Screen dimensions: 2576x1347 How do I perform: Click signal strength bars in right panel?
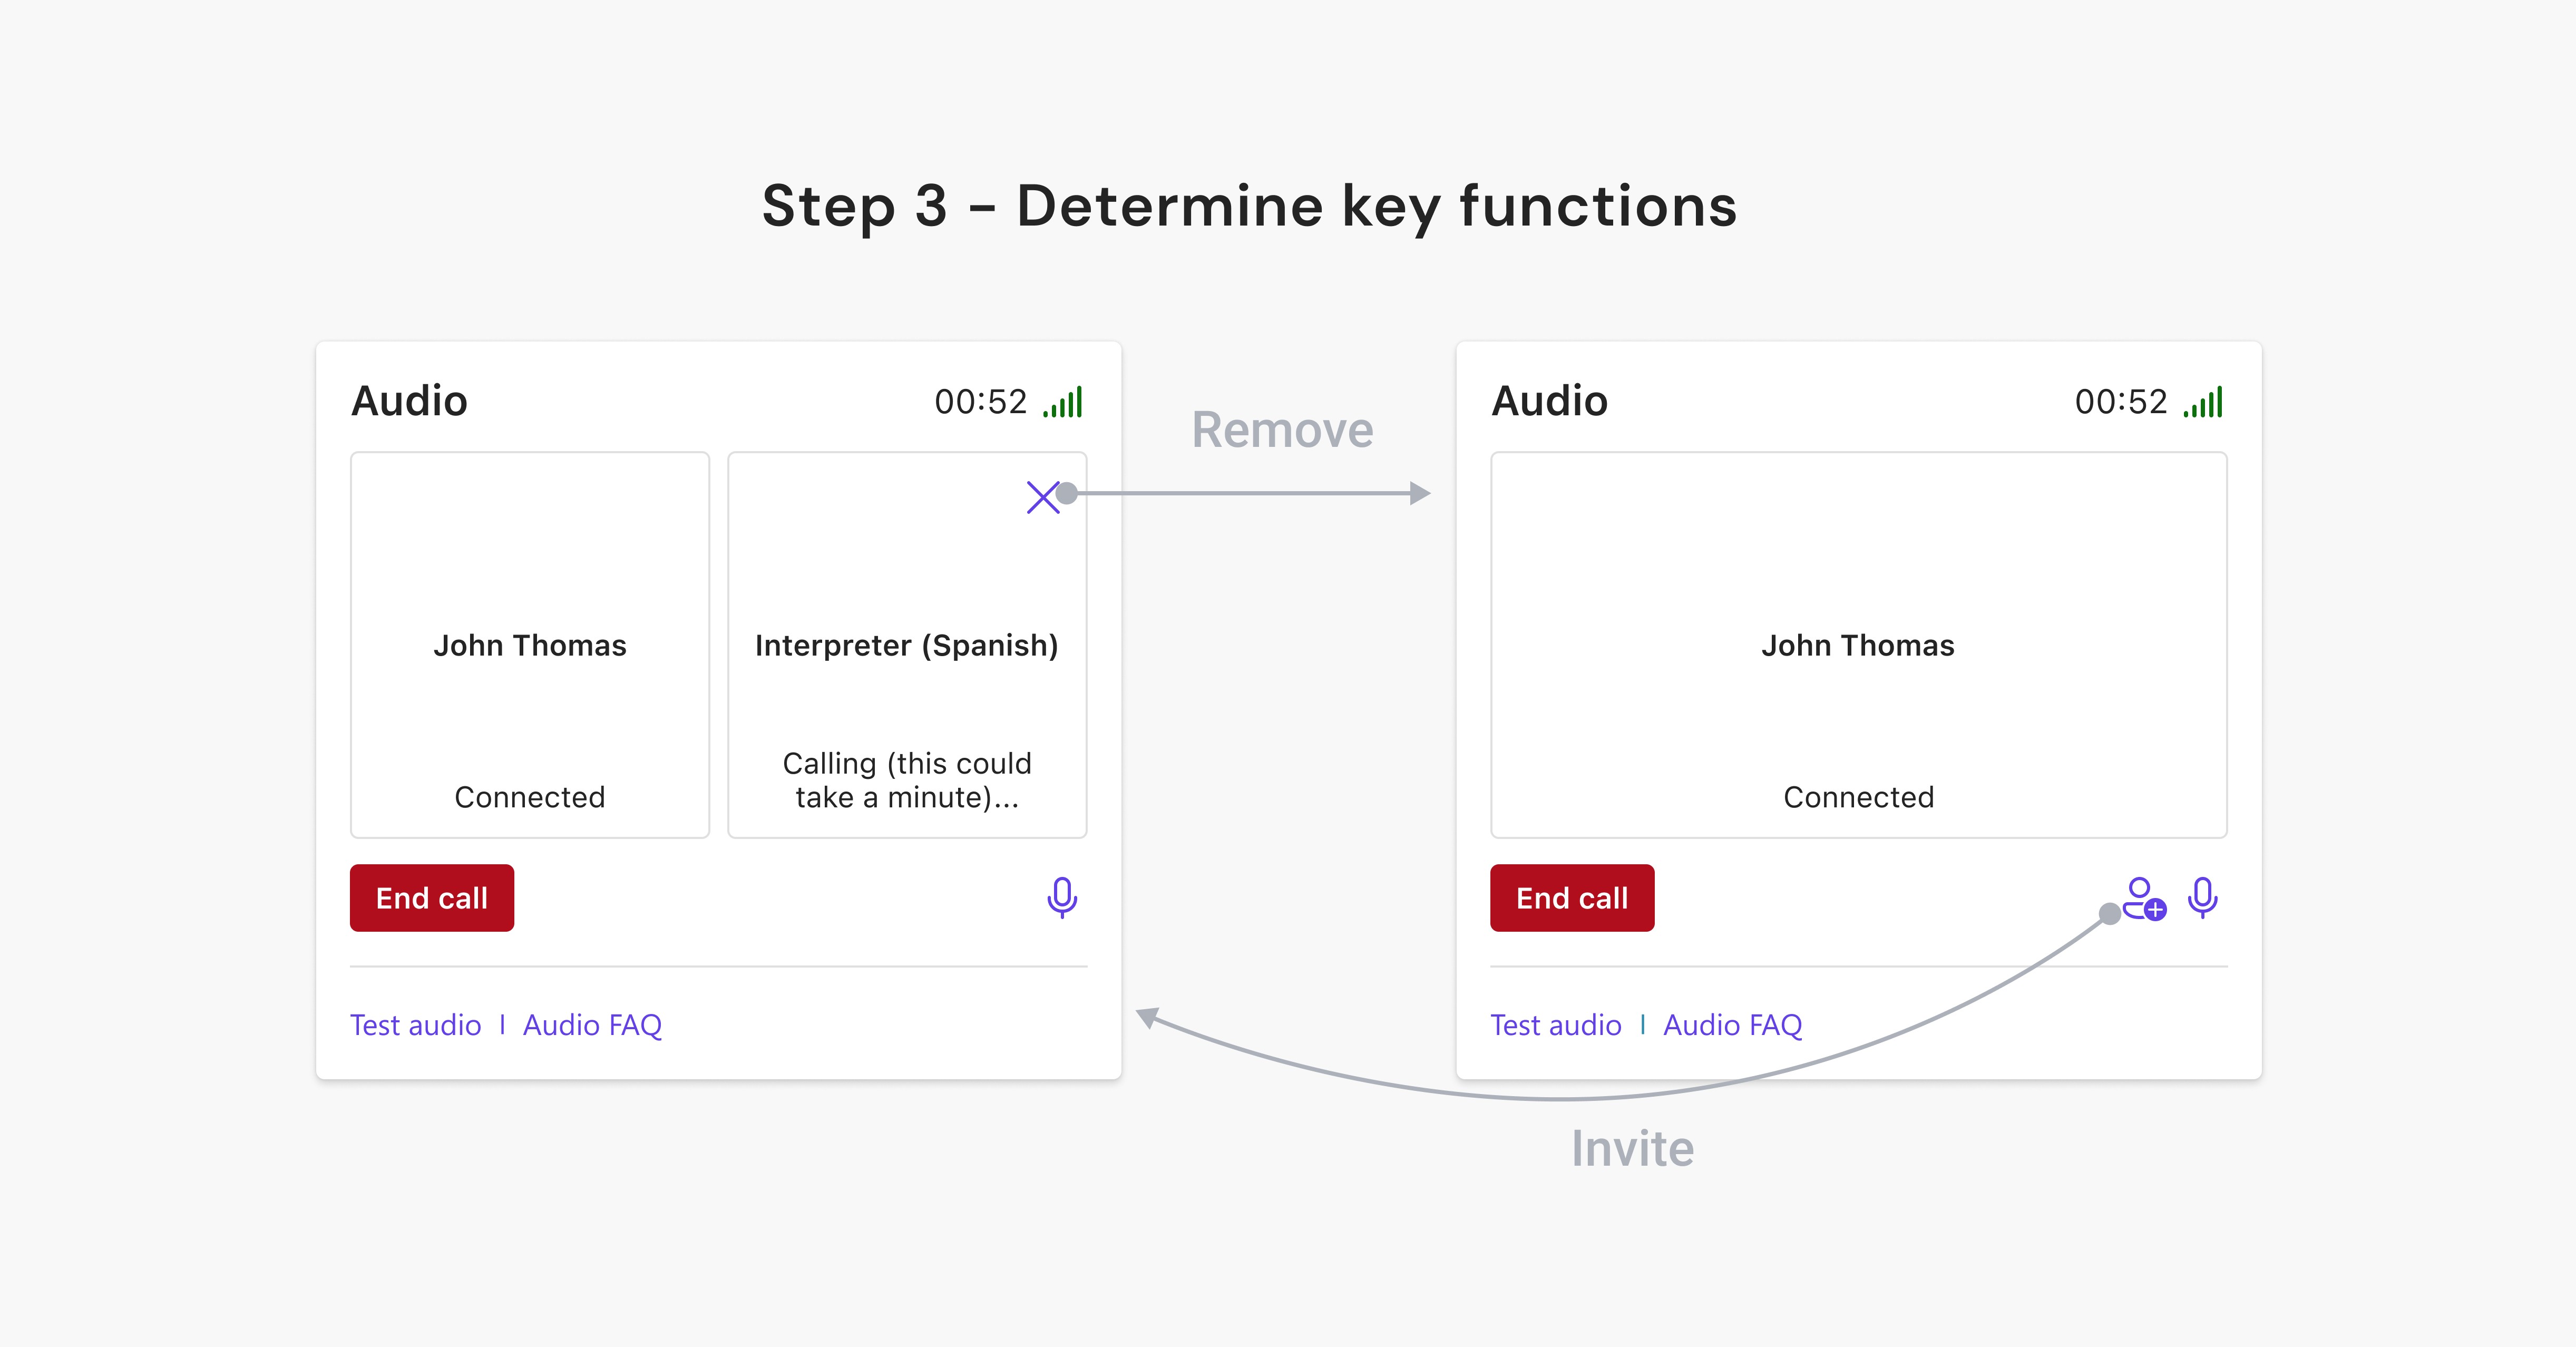point(2203,402)
